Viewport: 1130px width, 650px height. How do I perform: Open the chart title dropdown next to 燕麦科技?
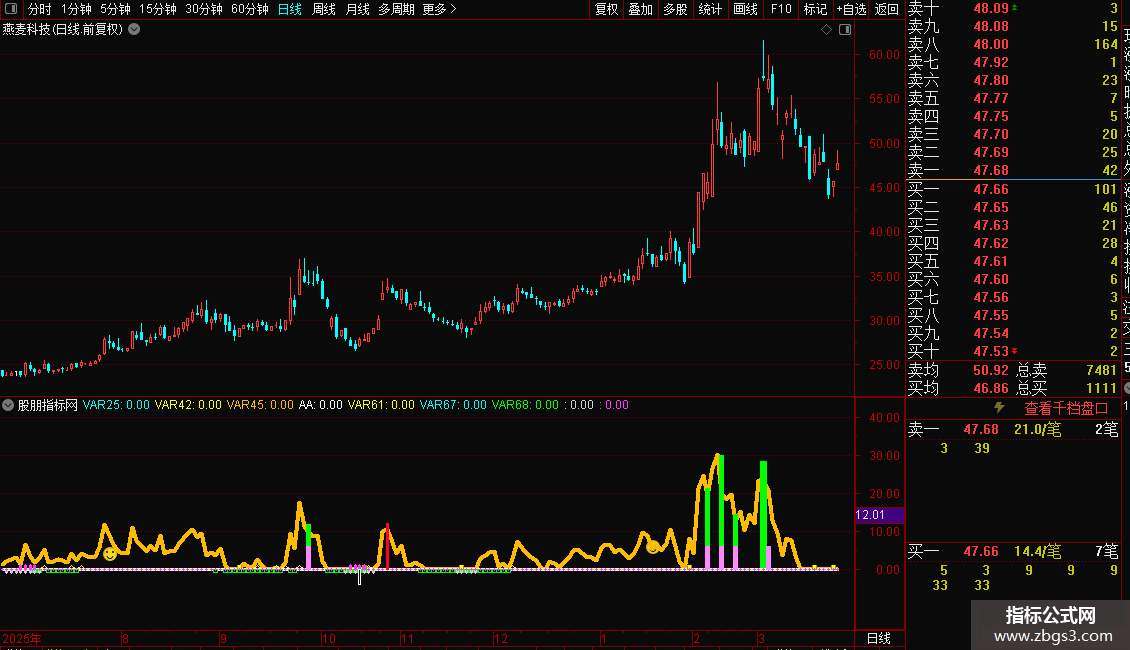coord(134,30)
